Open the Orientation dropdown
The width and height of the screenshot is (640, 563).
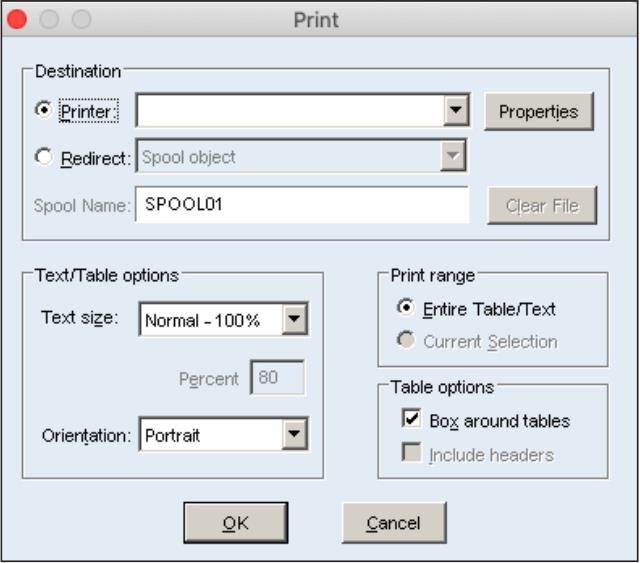click(x=295, y=435)
